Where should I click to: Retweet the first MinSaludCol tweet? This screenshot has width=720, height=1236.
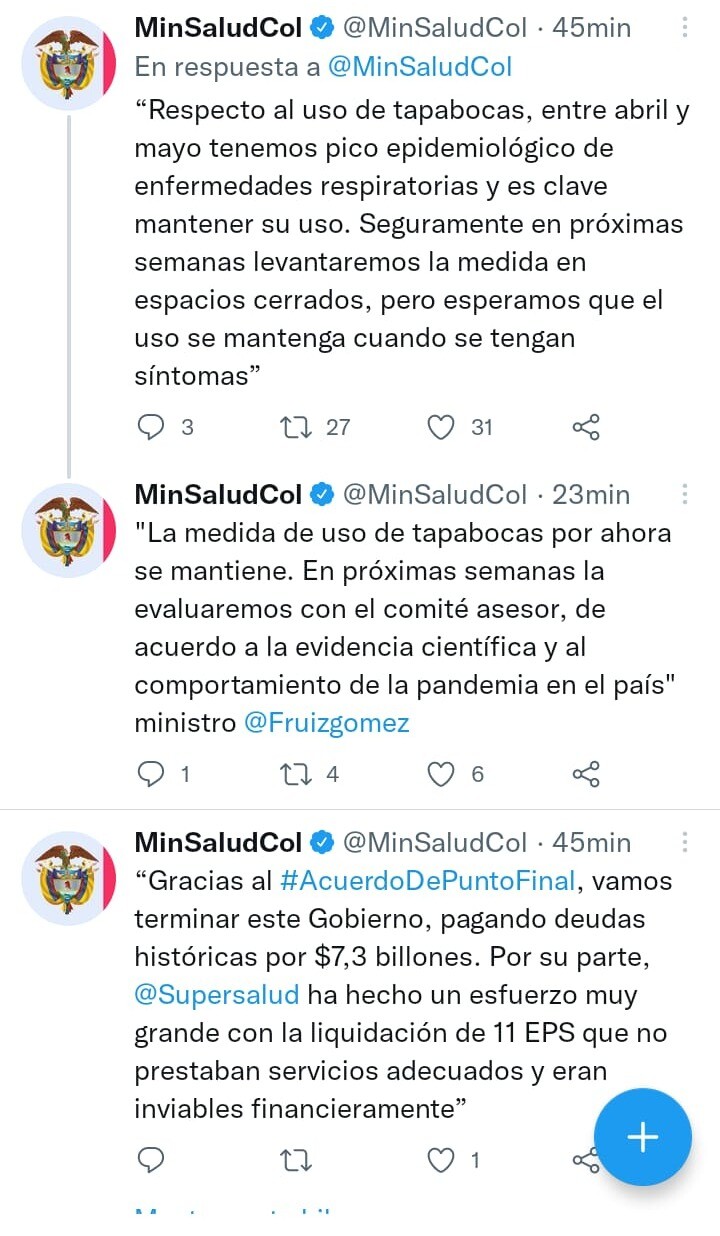295,427
